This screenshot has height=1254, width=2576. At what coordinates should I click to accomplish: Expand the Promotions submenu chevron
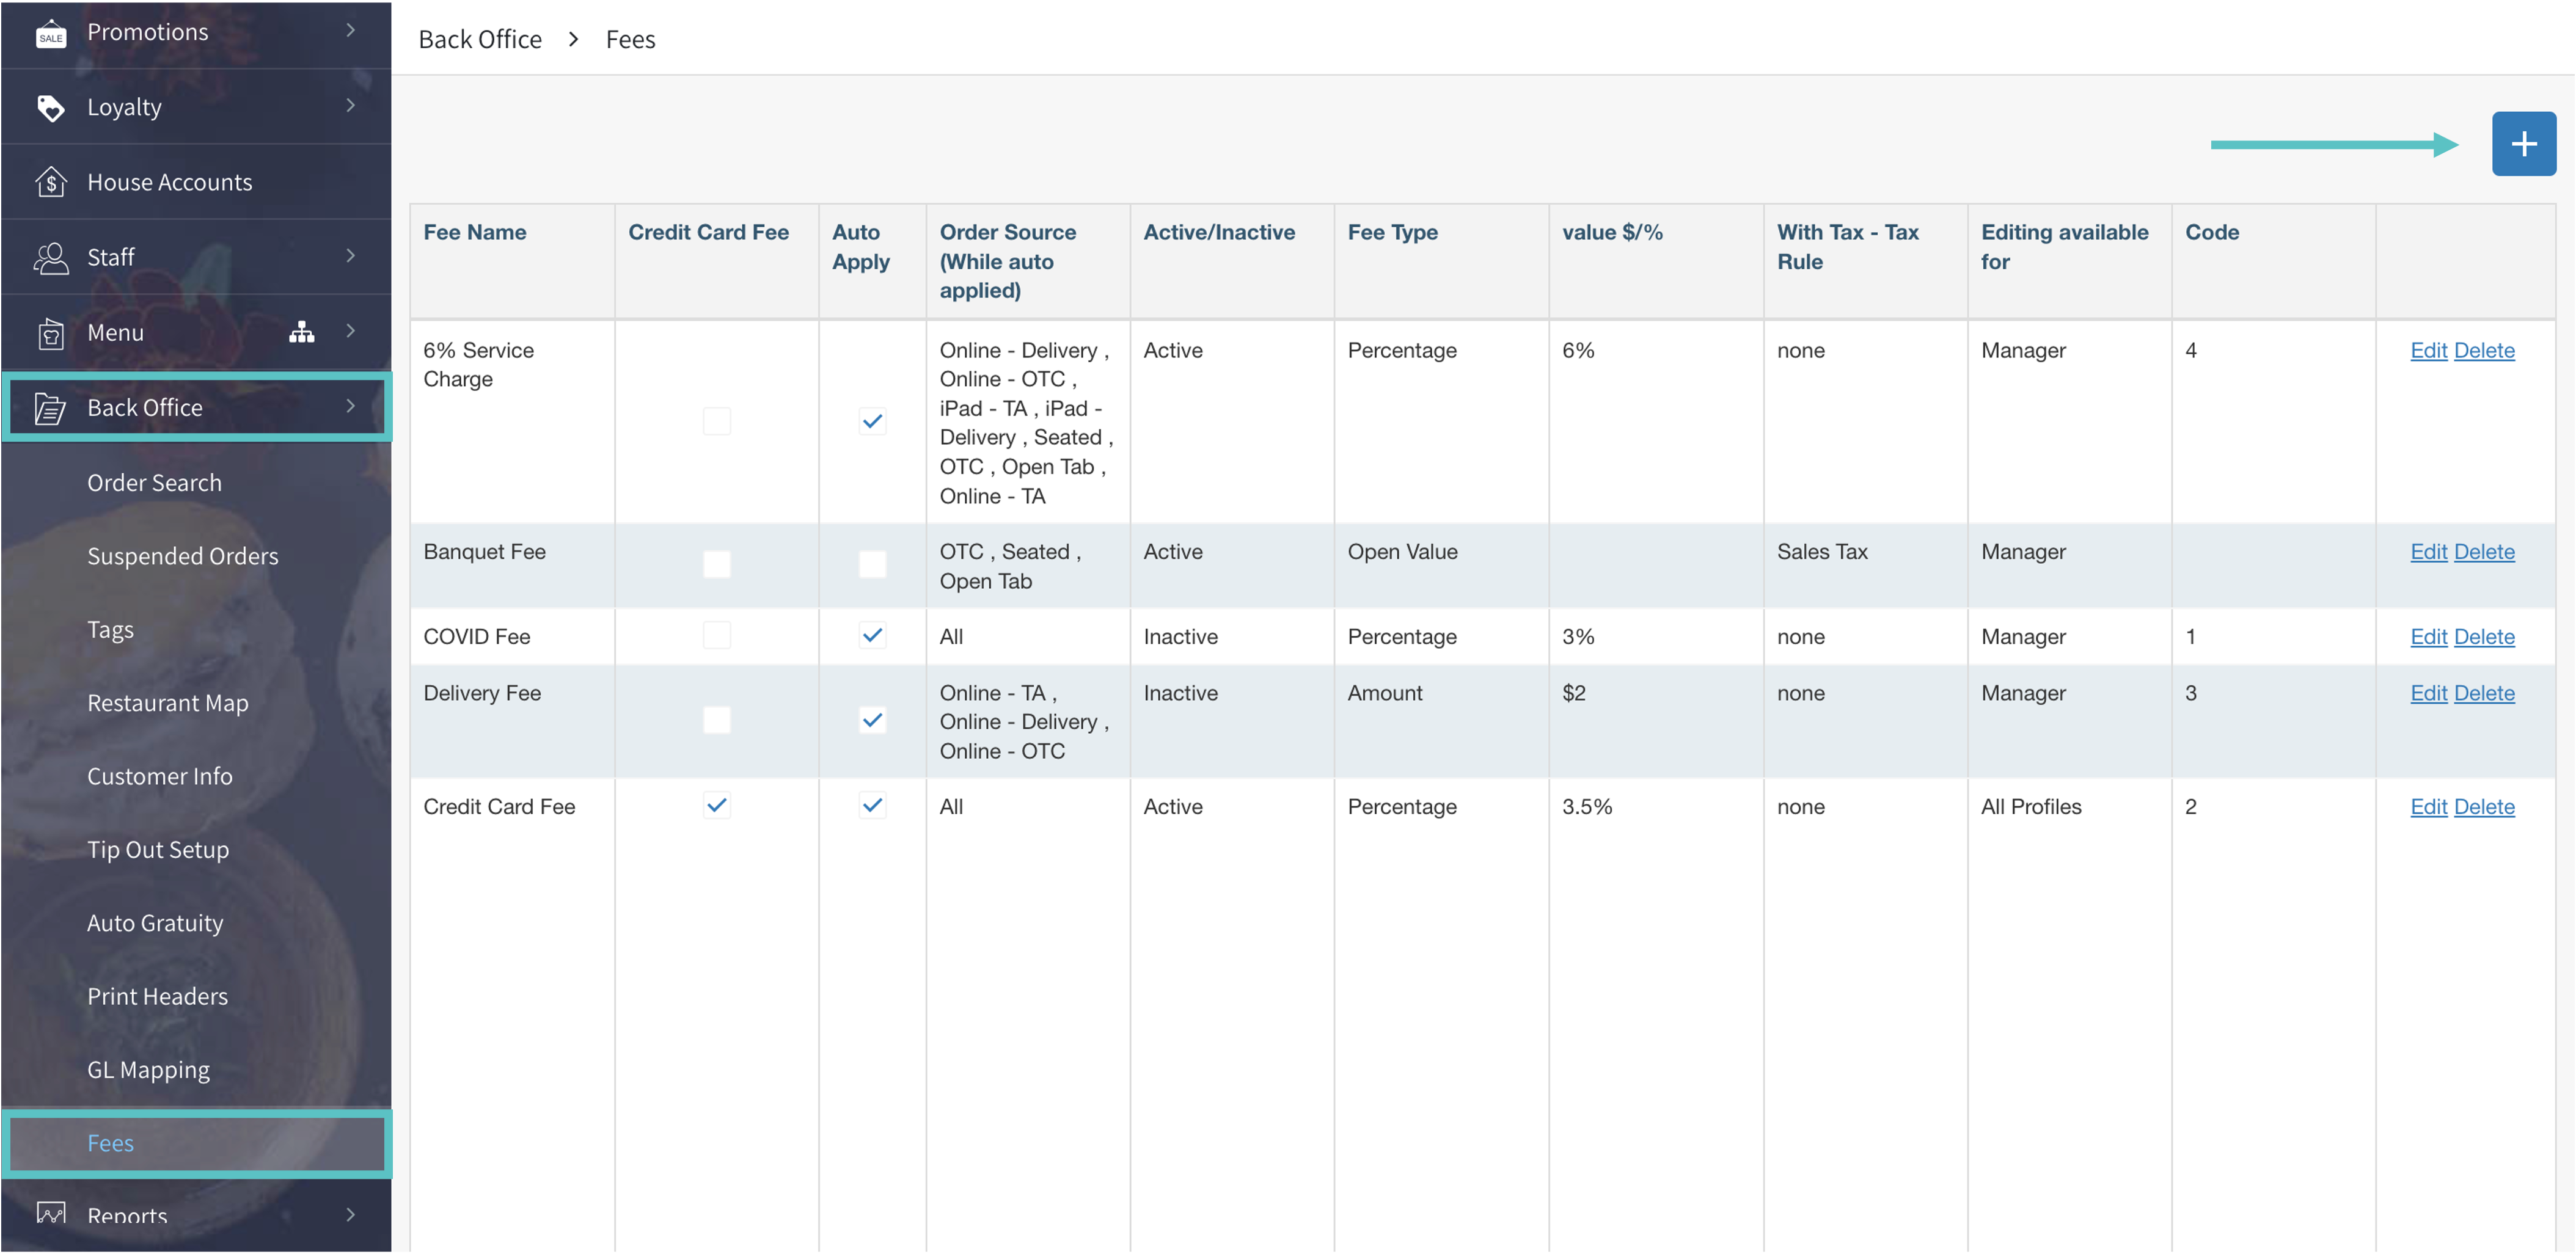350,31
